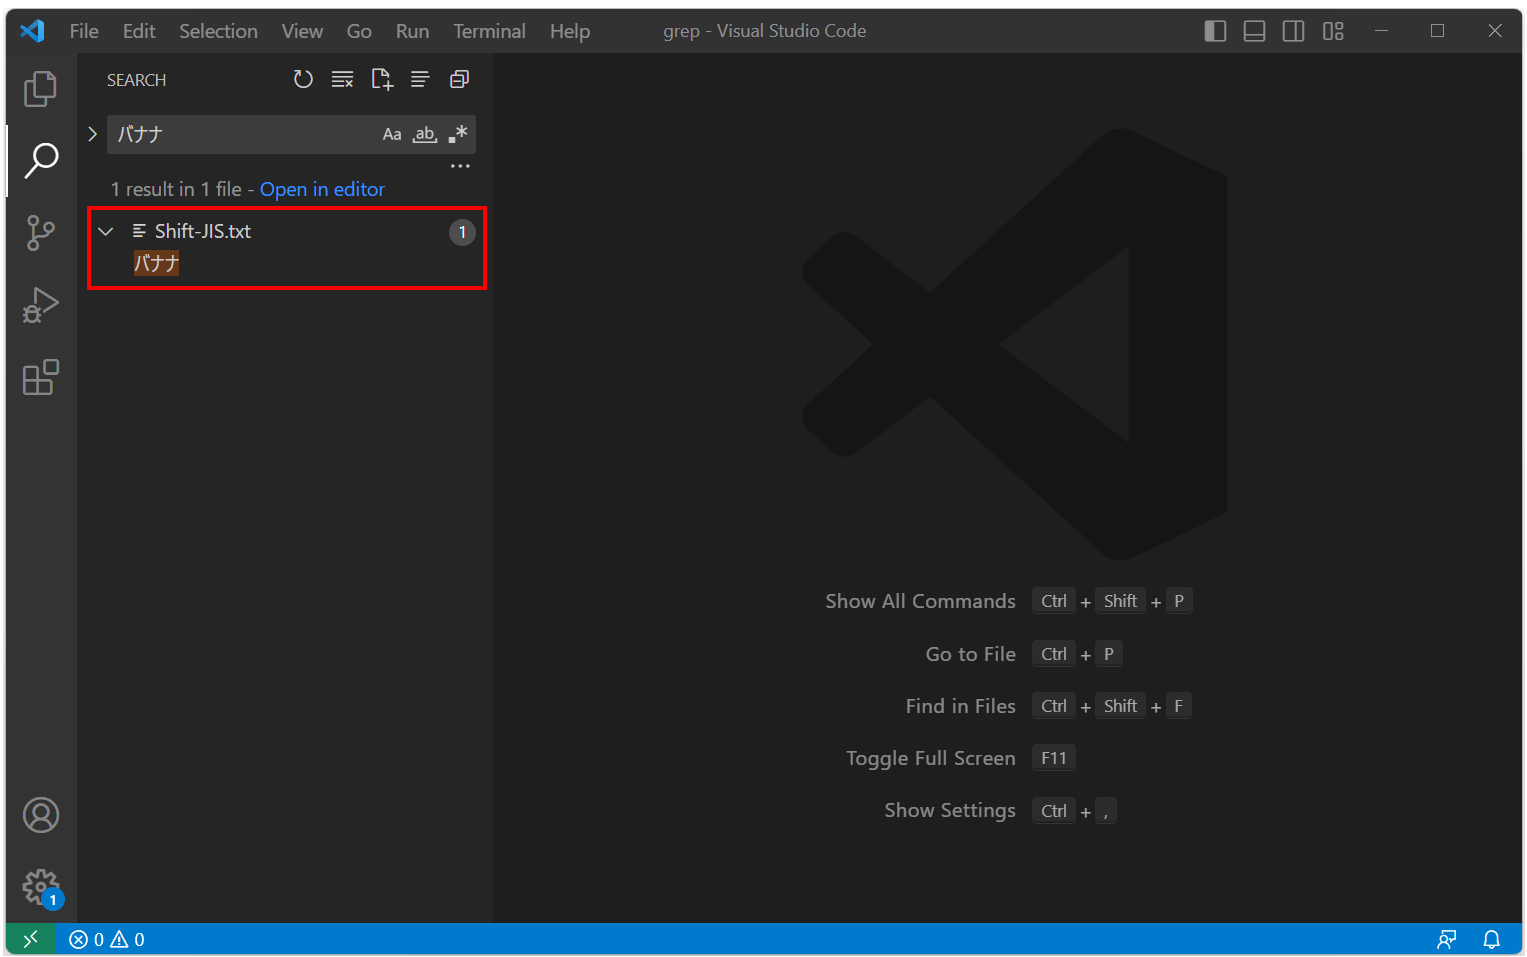Open the Source Control view
The image size is (1527, 957).
[x=40, y=232]
